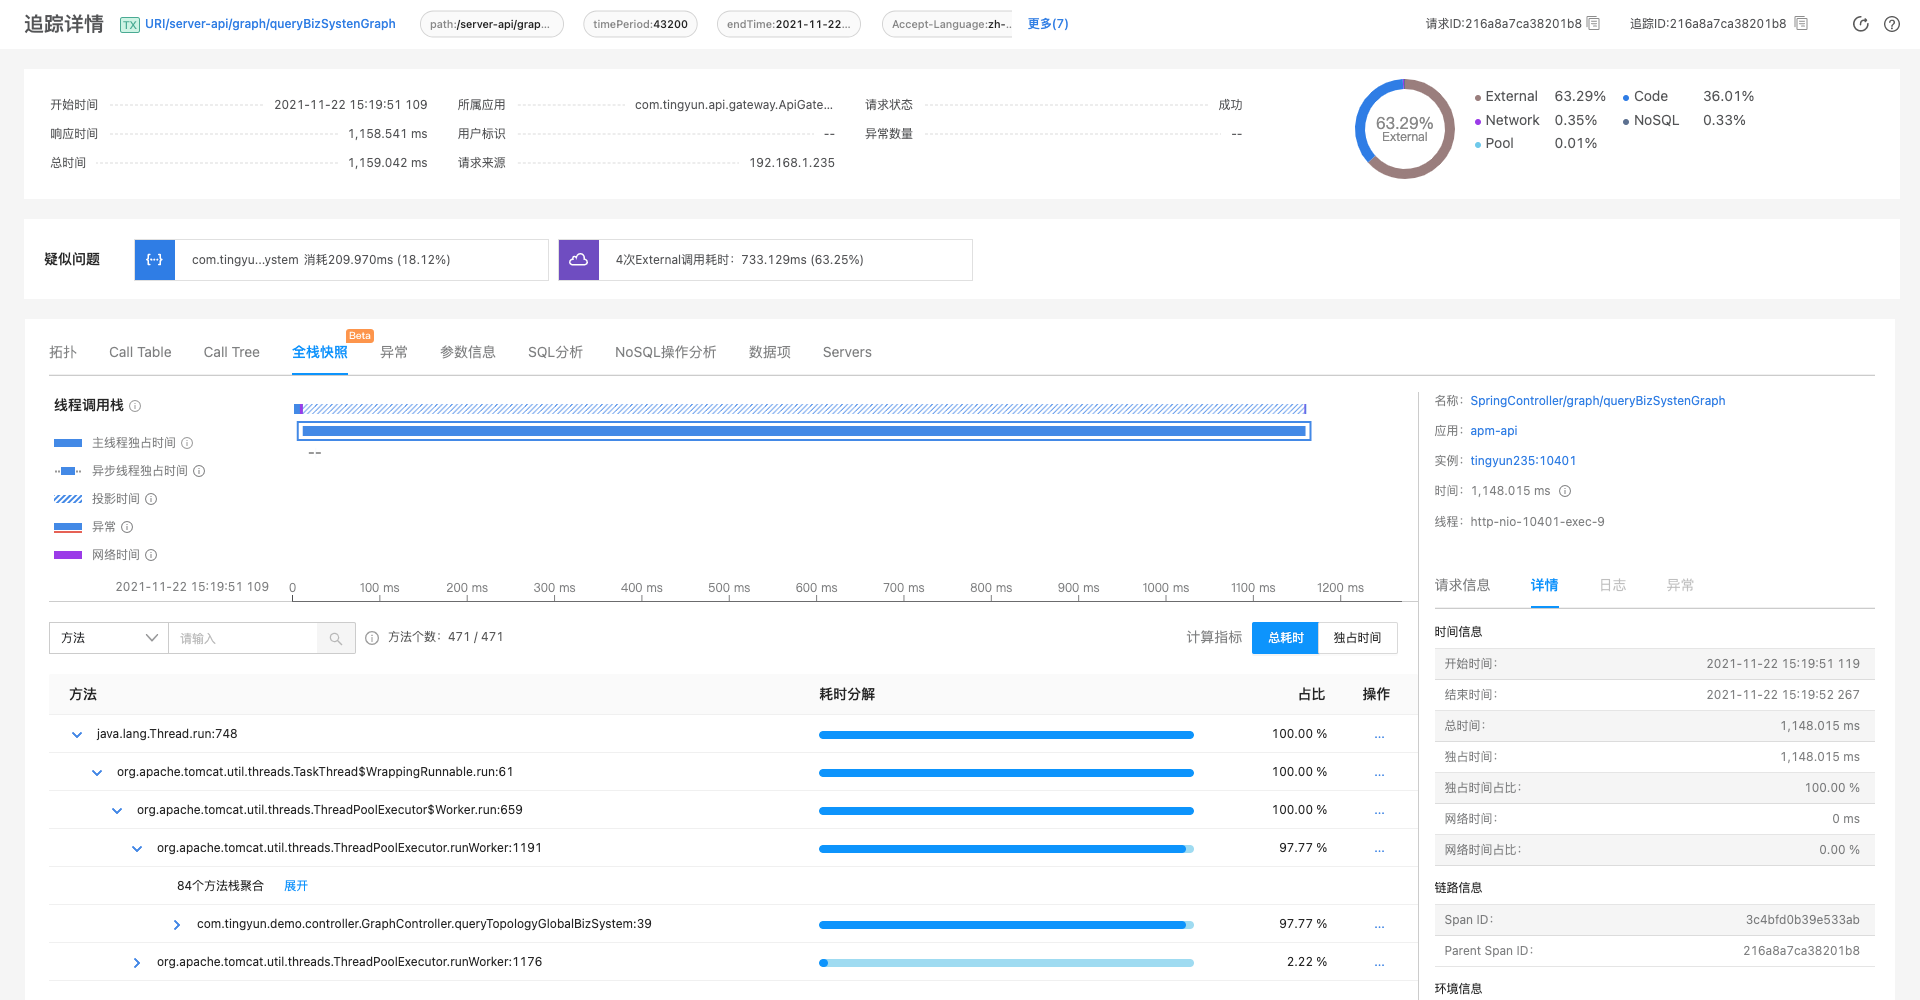1920x1000 pixels.
Task: Click the search magnifier icon in method filter
Action: coord(336,638)
